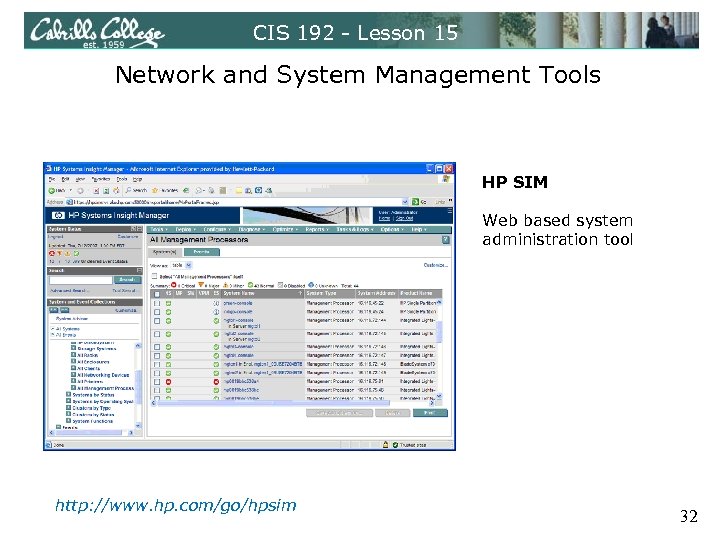Screen dimensions: 720x540
Task: Open the Tasks & Logs menu
Action: click(x=355, y=229)
